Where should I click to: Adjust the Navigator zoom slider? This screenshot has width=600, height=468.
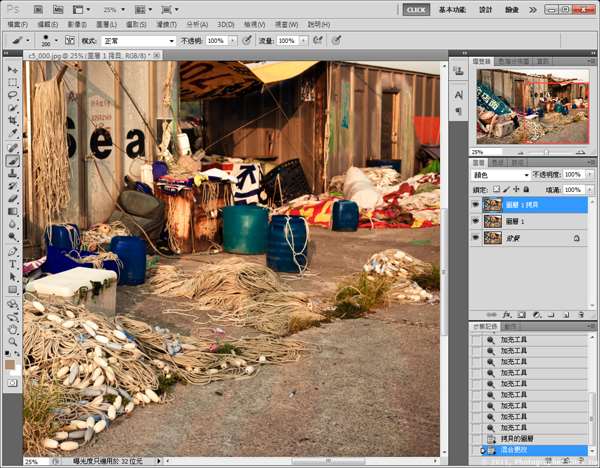tap(547, 152)
